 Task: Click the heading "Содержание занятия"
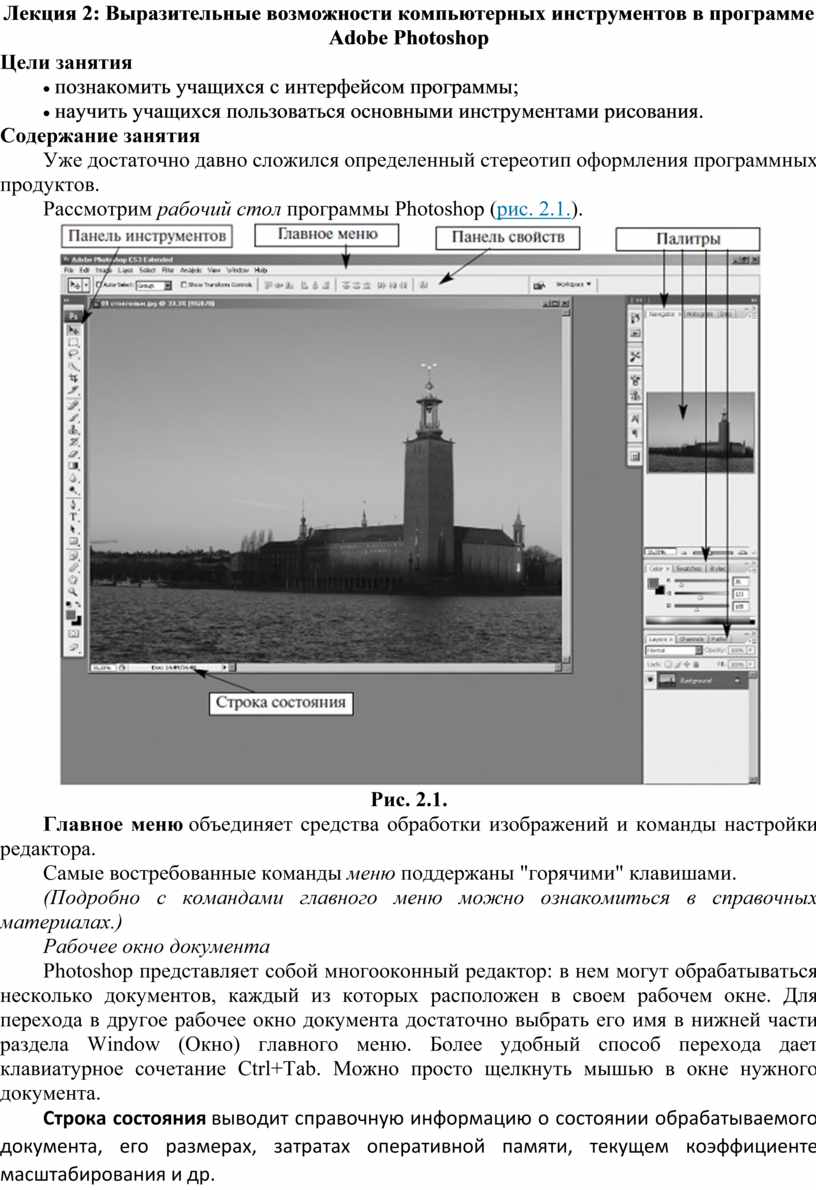100,136
